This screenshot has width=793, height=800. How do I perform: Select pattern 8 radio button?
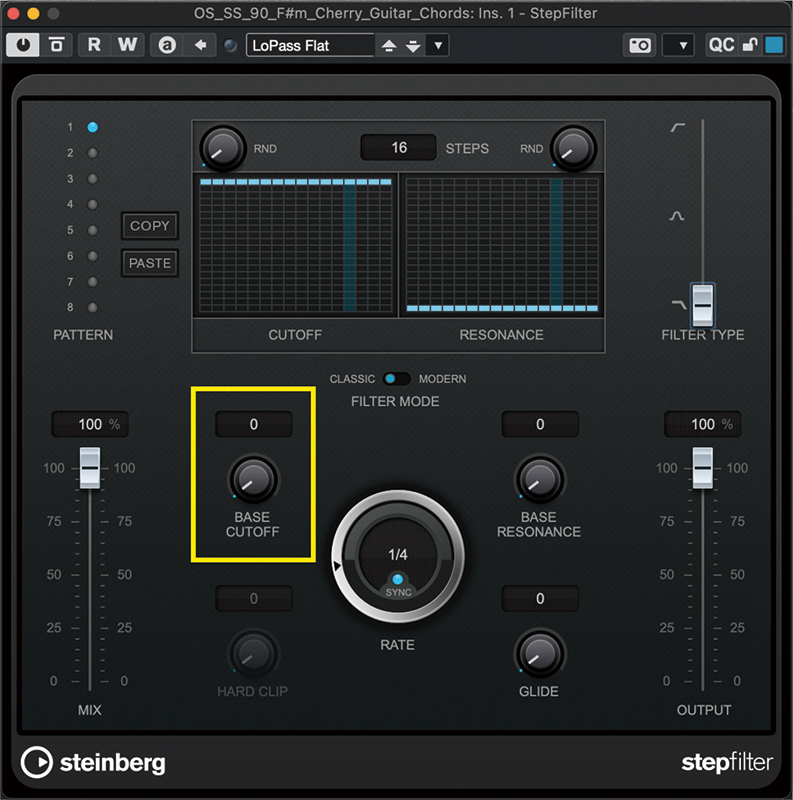(92, 307)
